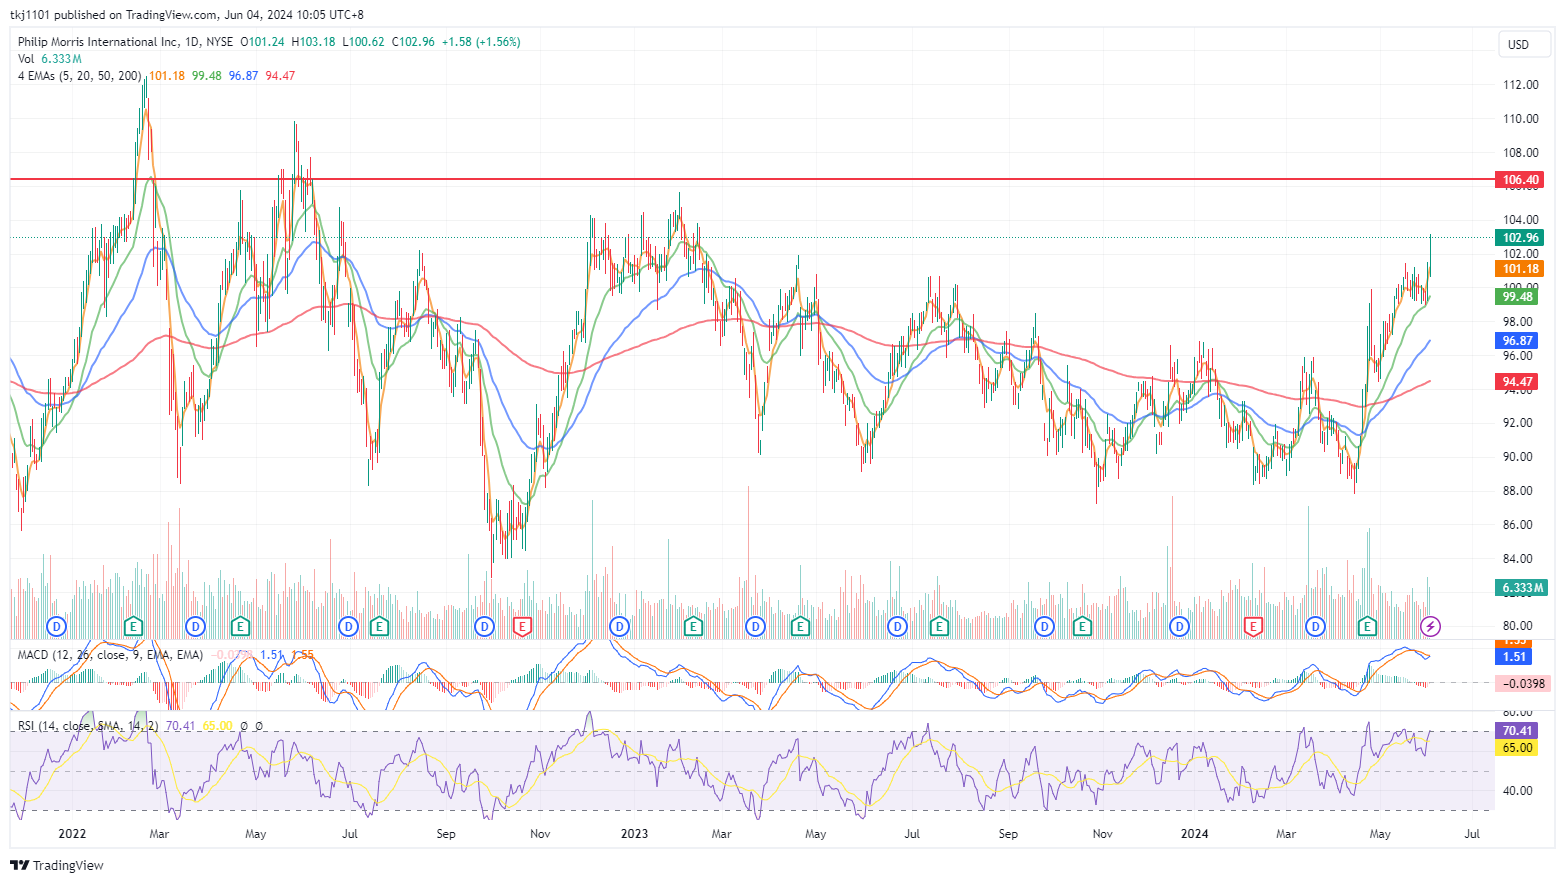This screenshot has width=1565, height=883.
Task: Click the tkj1101 author name
Action: 31,15
